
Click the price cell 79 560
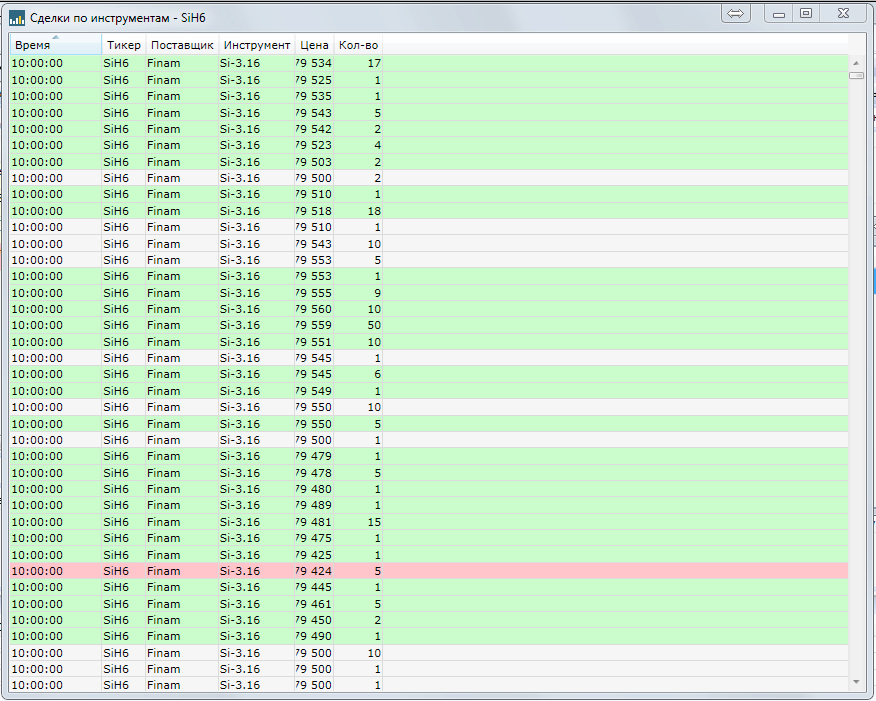pyautogui.click(x=313, y=309)
